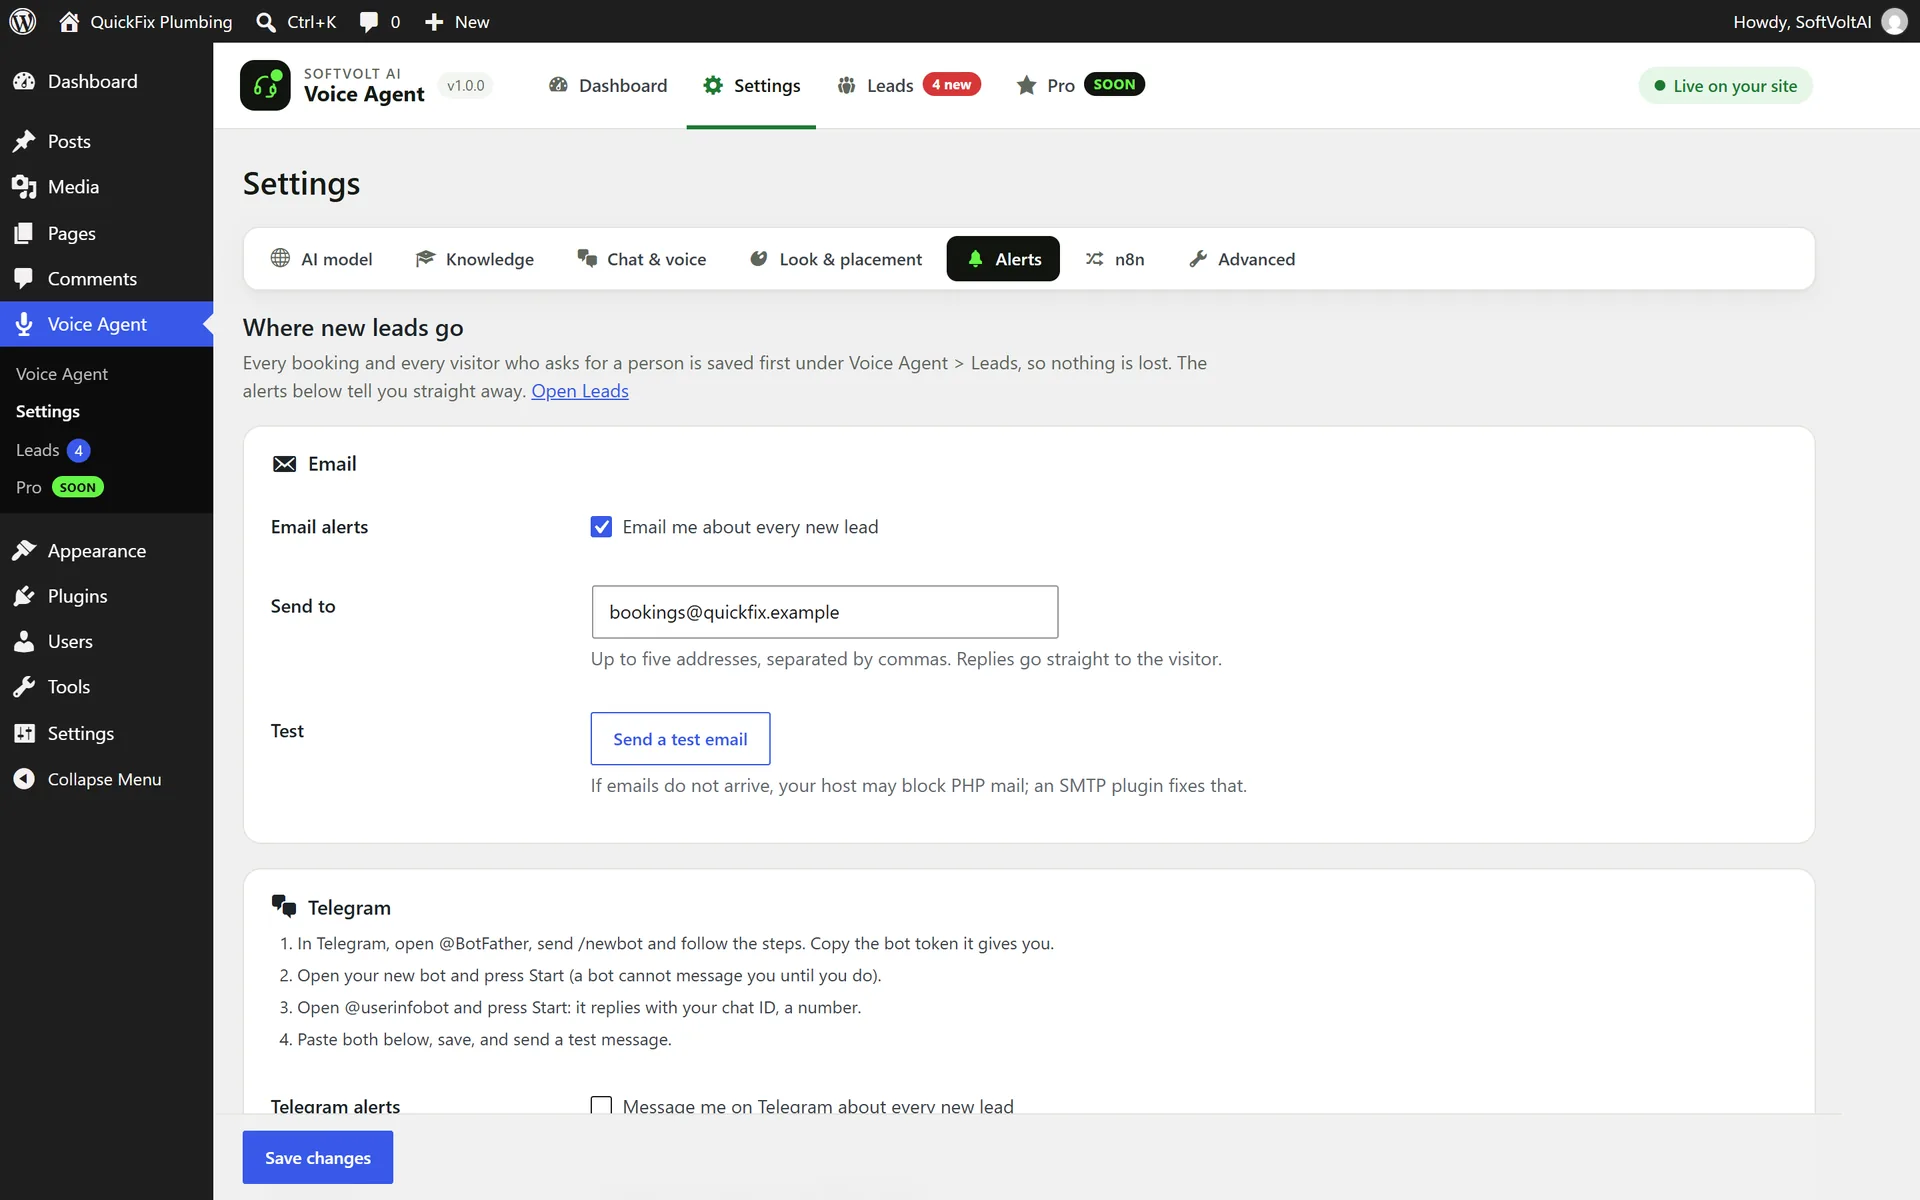The width and height of the screenshot is (1920, 1200).
Task: Click the plus New icon
Action: 434,21
